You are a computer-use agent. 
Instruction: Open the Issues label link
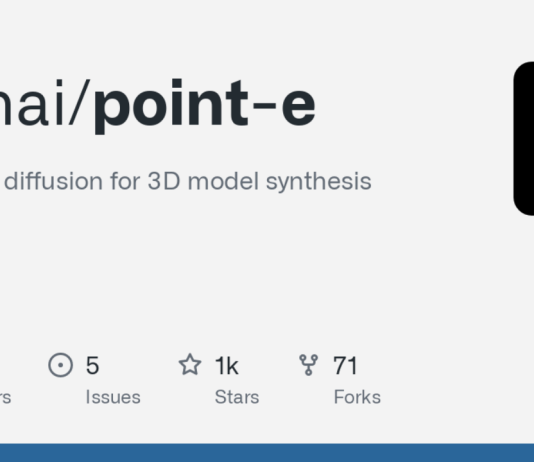click(113, 397)
